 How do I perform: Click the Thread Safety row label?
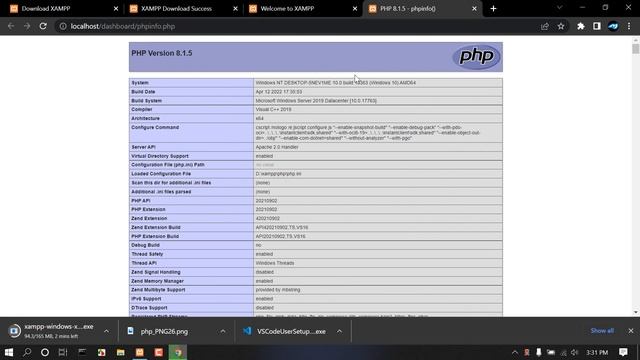tap(147, 254)
